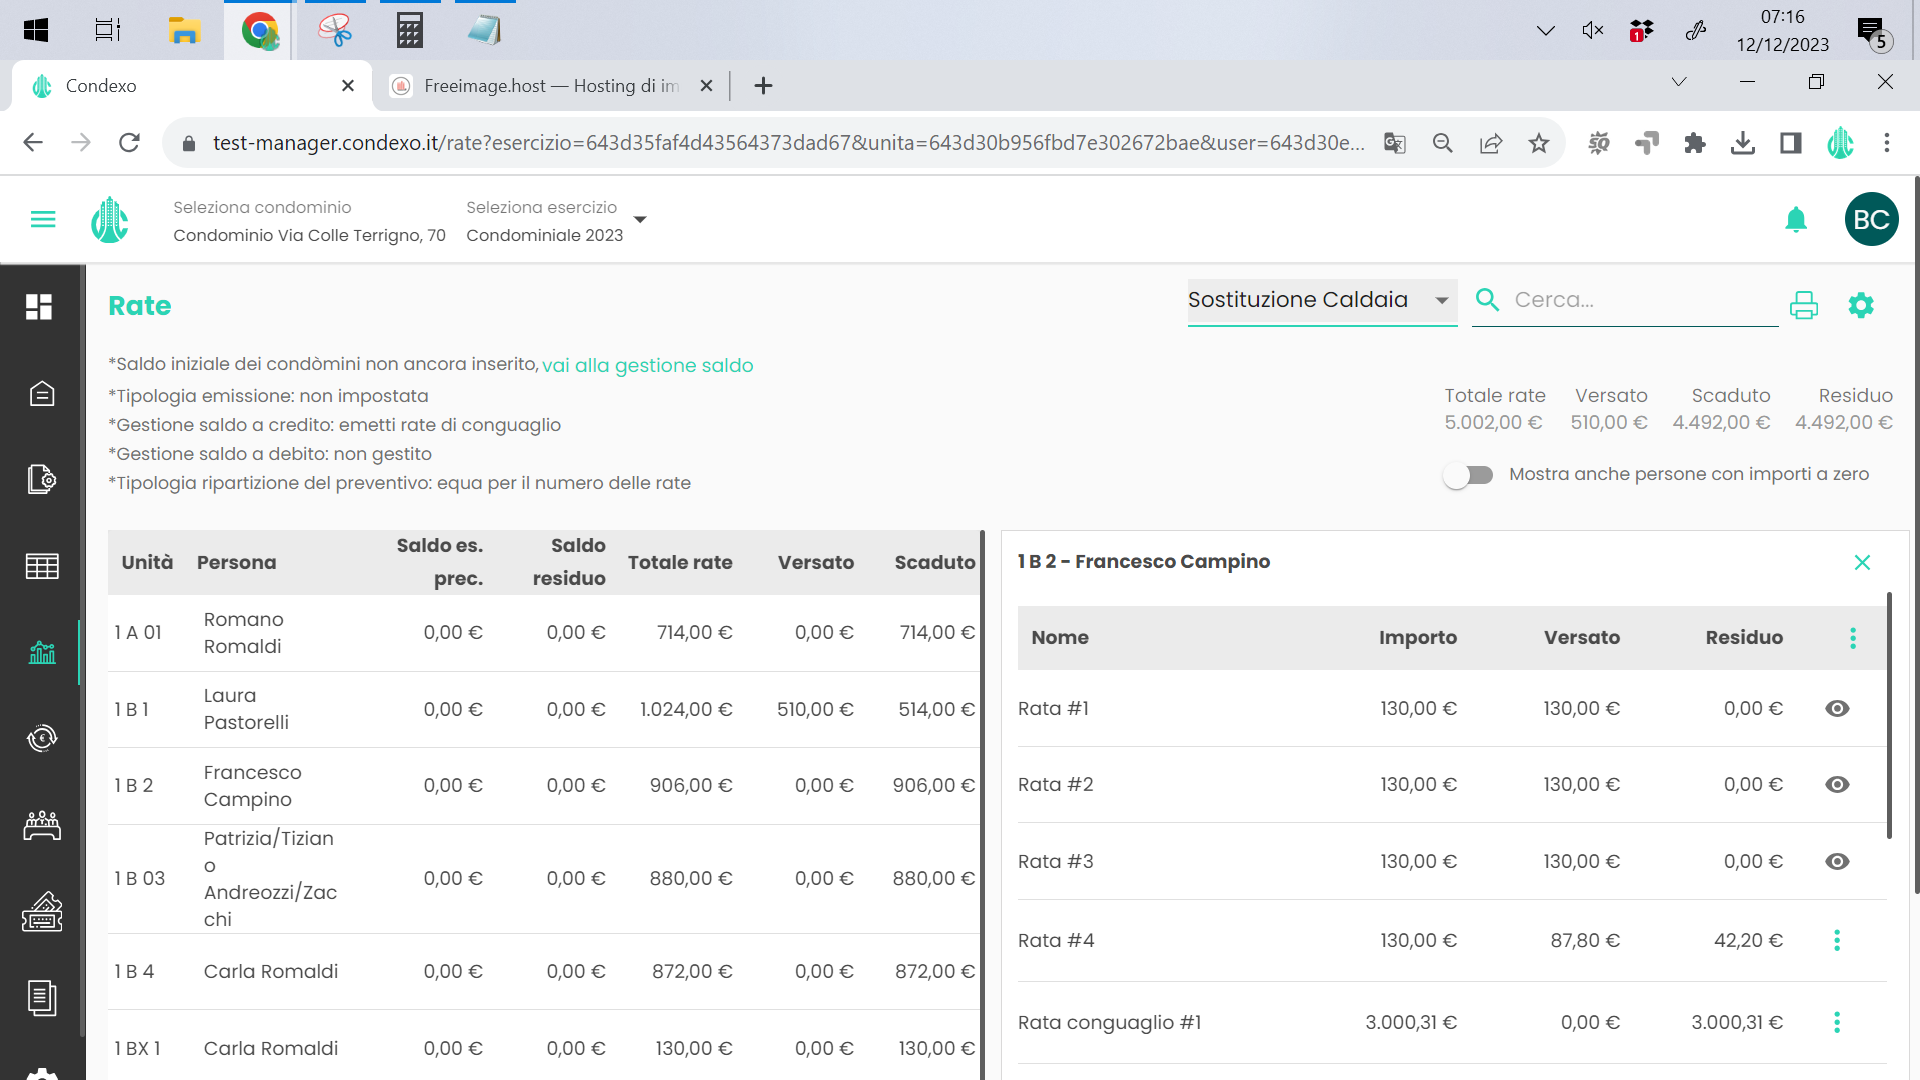Toggle "Mostra anche persone con importi a zero"
This screenshot has height=1080, width=1920.
[x=1468, y=475]
